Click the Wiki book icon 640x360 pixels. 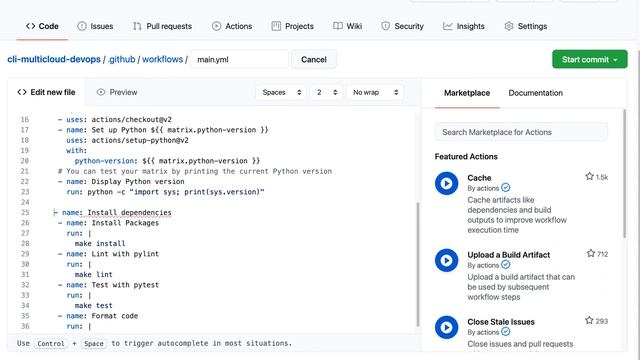coord(338,26)
